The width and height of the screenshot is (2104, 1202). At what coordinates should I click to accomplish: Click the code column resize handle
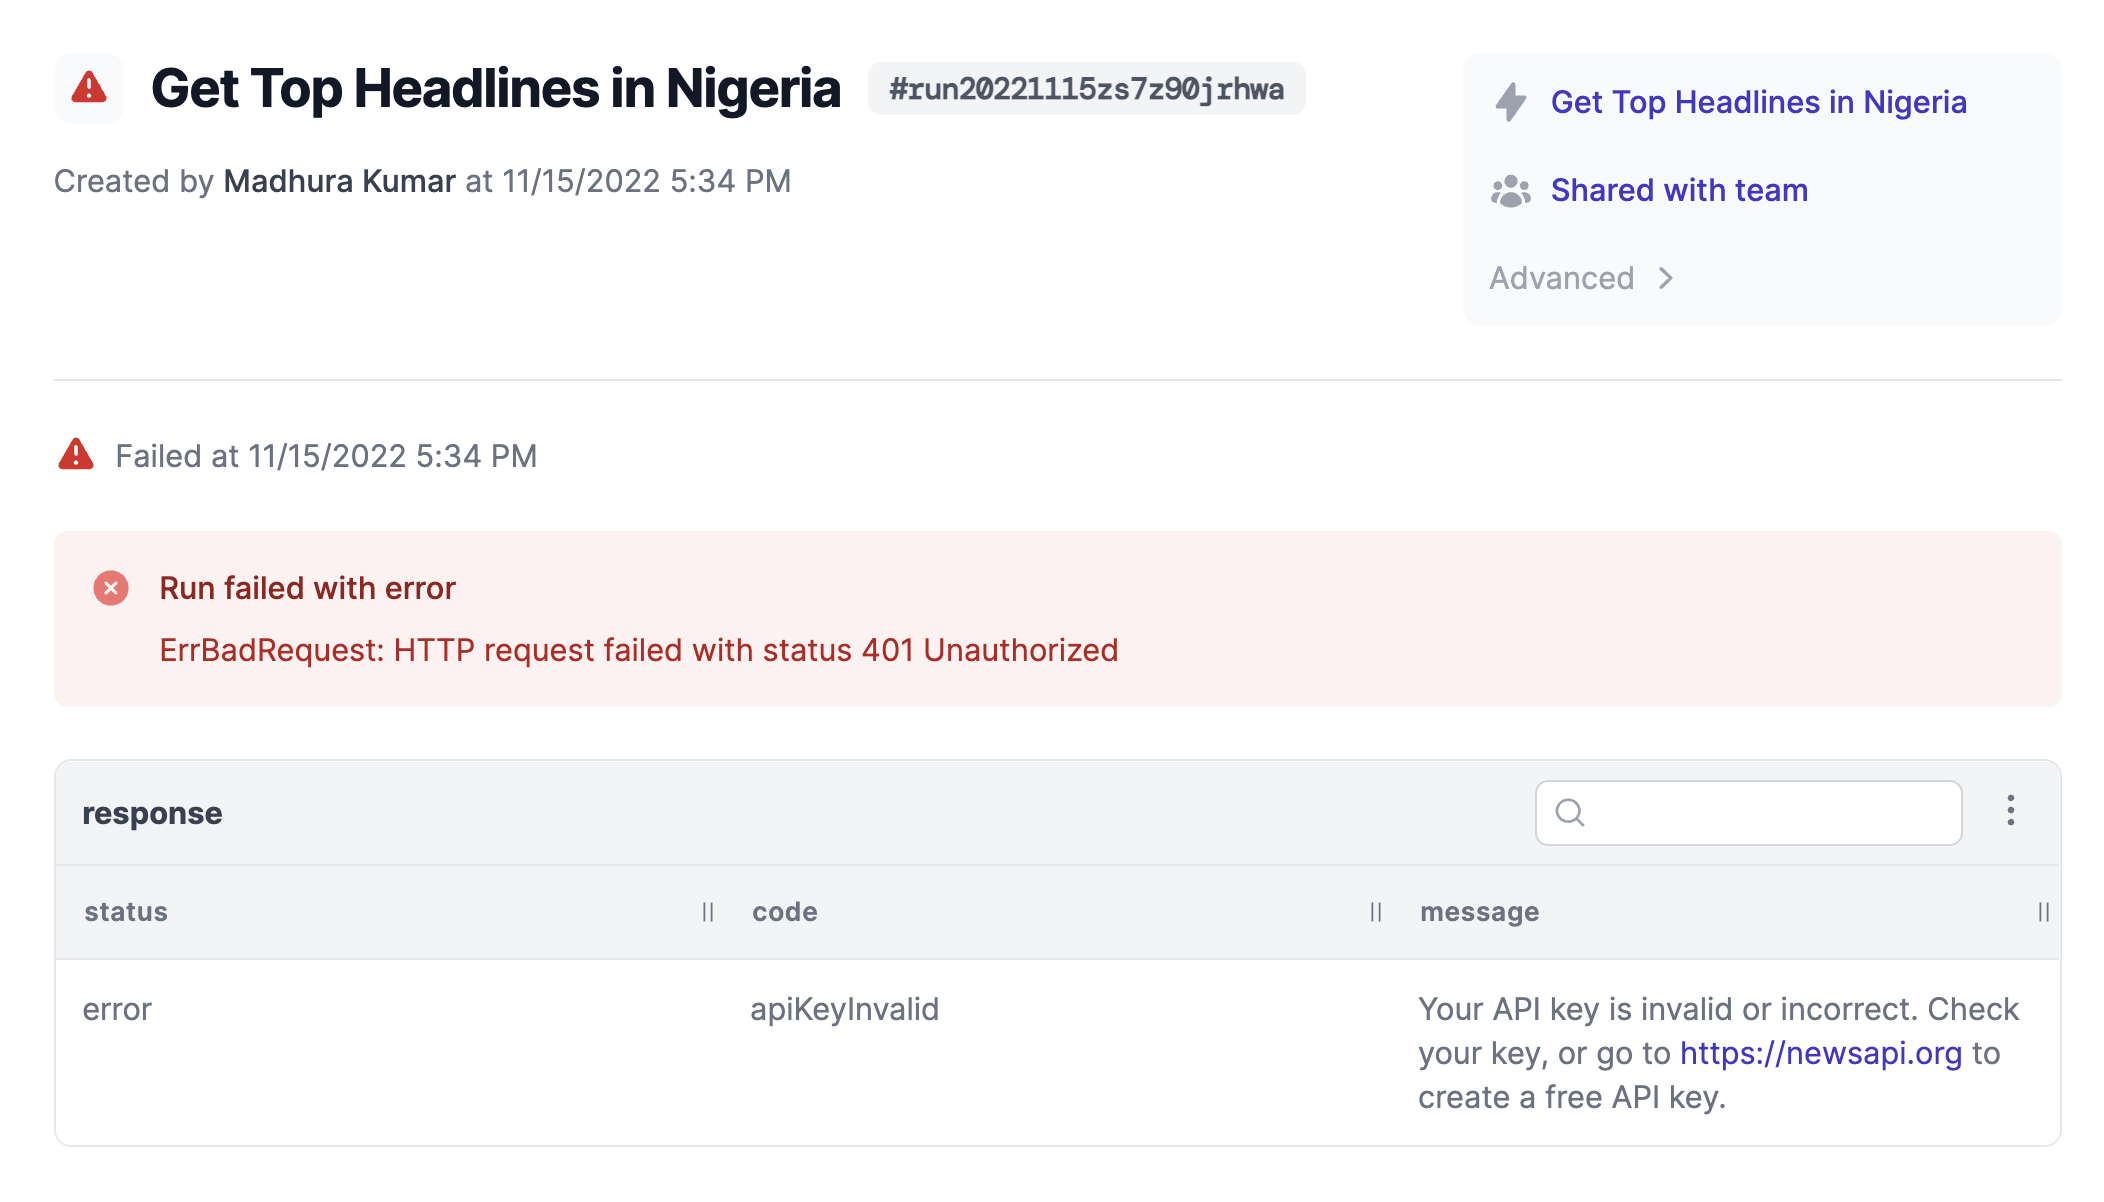click(1376, 912)
